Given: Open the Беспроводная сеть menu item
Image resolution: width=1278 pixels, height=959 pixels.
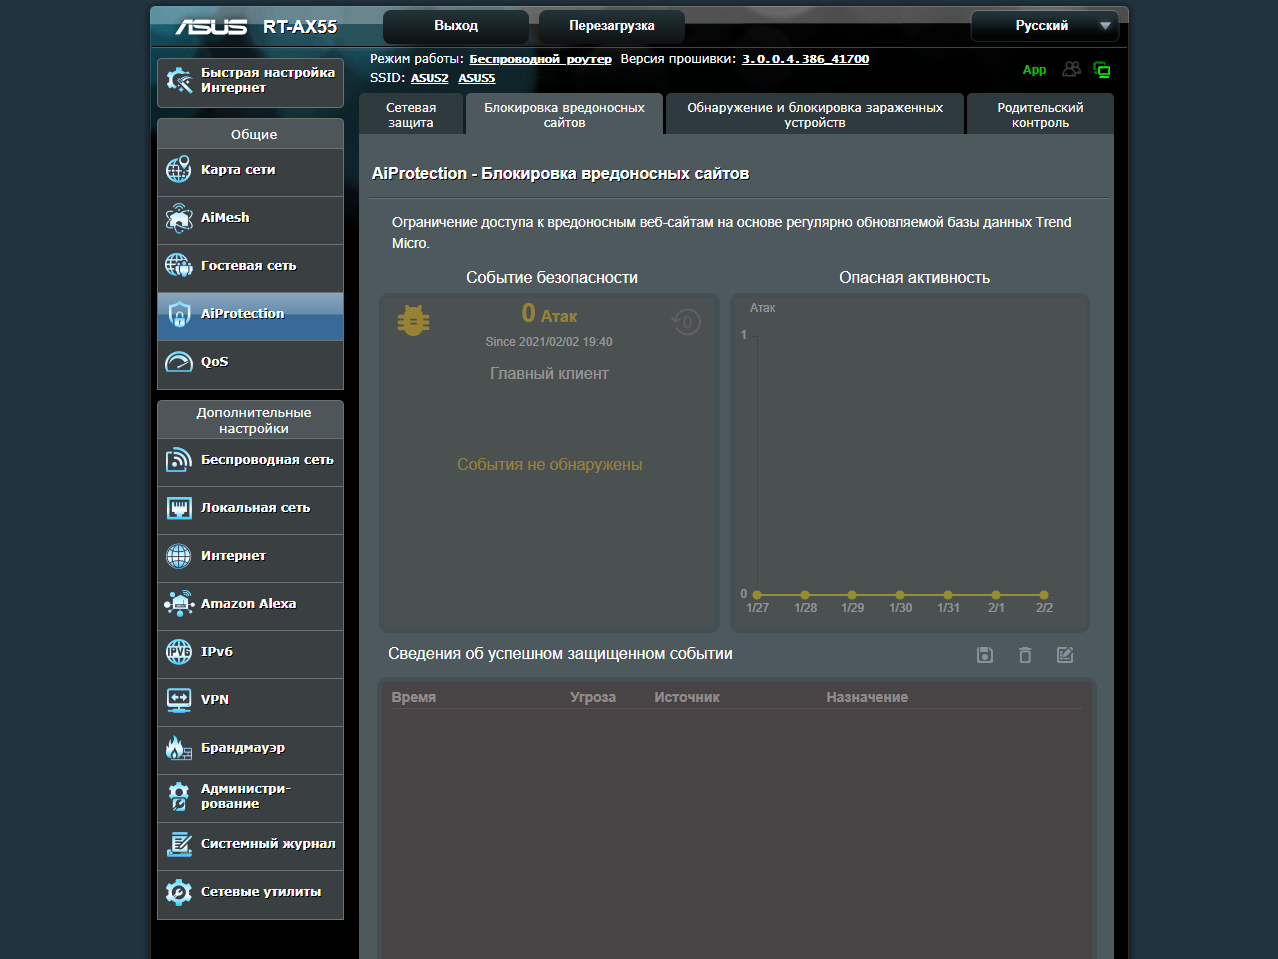Looking at the screenshot, I should [250, 460].
